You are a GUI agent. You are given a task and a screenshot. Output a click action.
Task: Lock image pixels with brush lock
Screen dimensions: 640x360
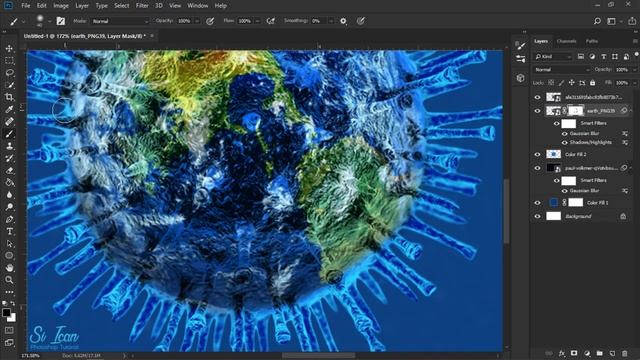562,83
